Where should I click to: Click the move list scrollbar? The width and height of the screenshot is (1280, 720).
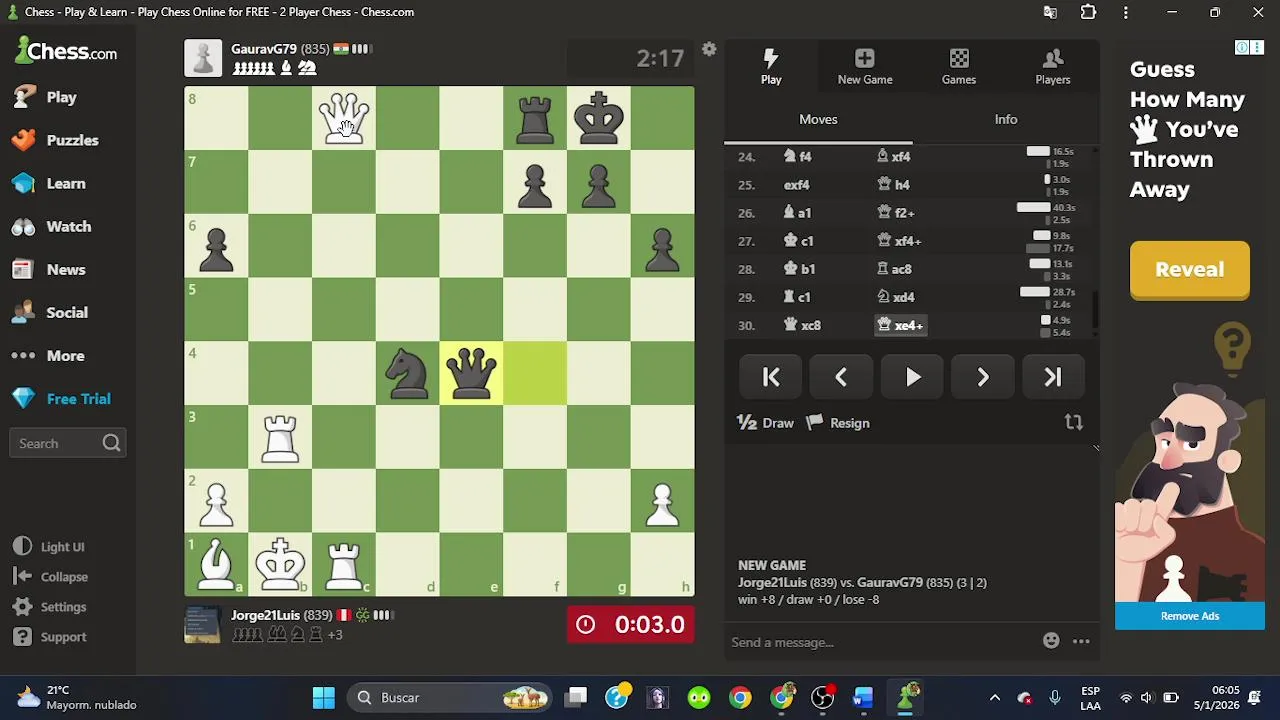point(1096,308)
